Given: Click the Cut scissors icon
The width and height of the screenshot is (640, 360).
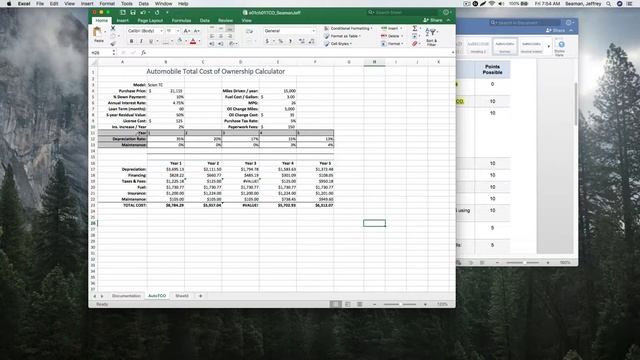Looking at the screenshot, I should (113, 28).
